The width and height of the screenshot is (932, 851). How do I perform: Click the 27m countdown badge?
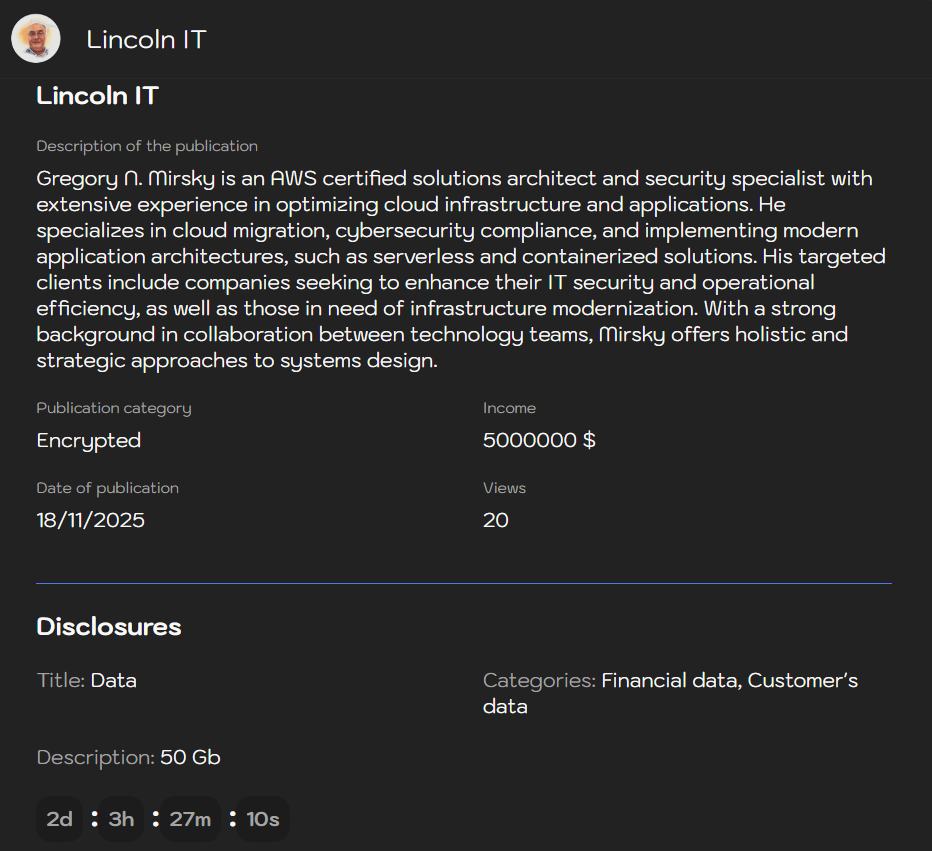(189, 818)
